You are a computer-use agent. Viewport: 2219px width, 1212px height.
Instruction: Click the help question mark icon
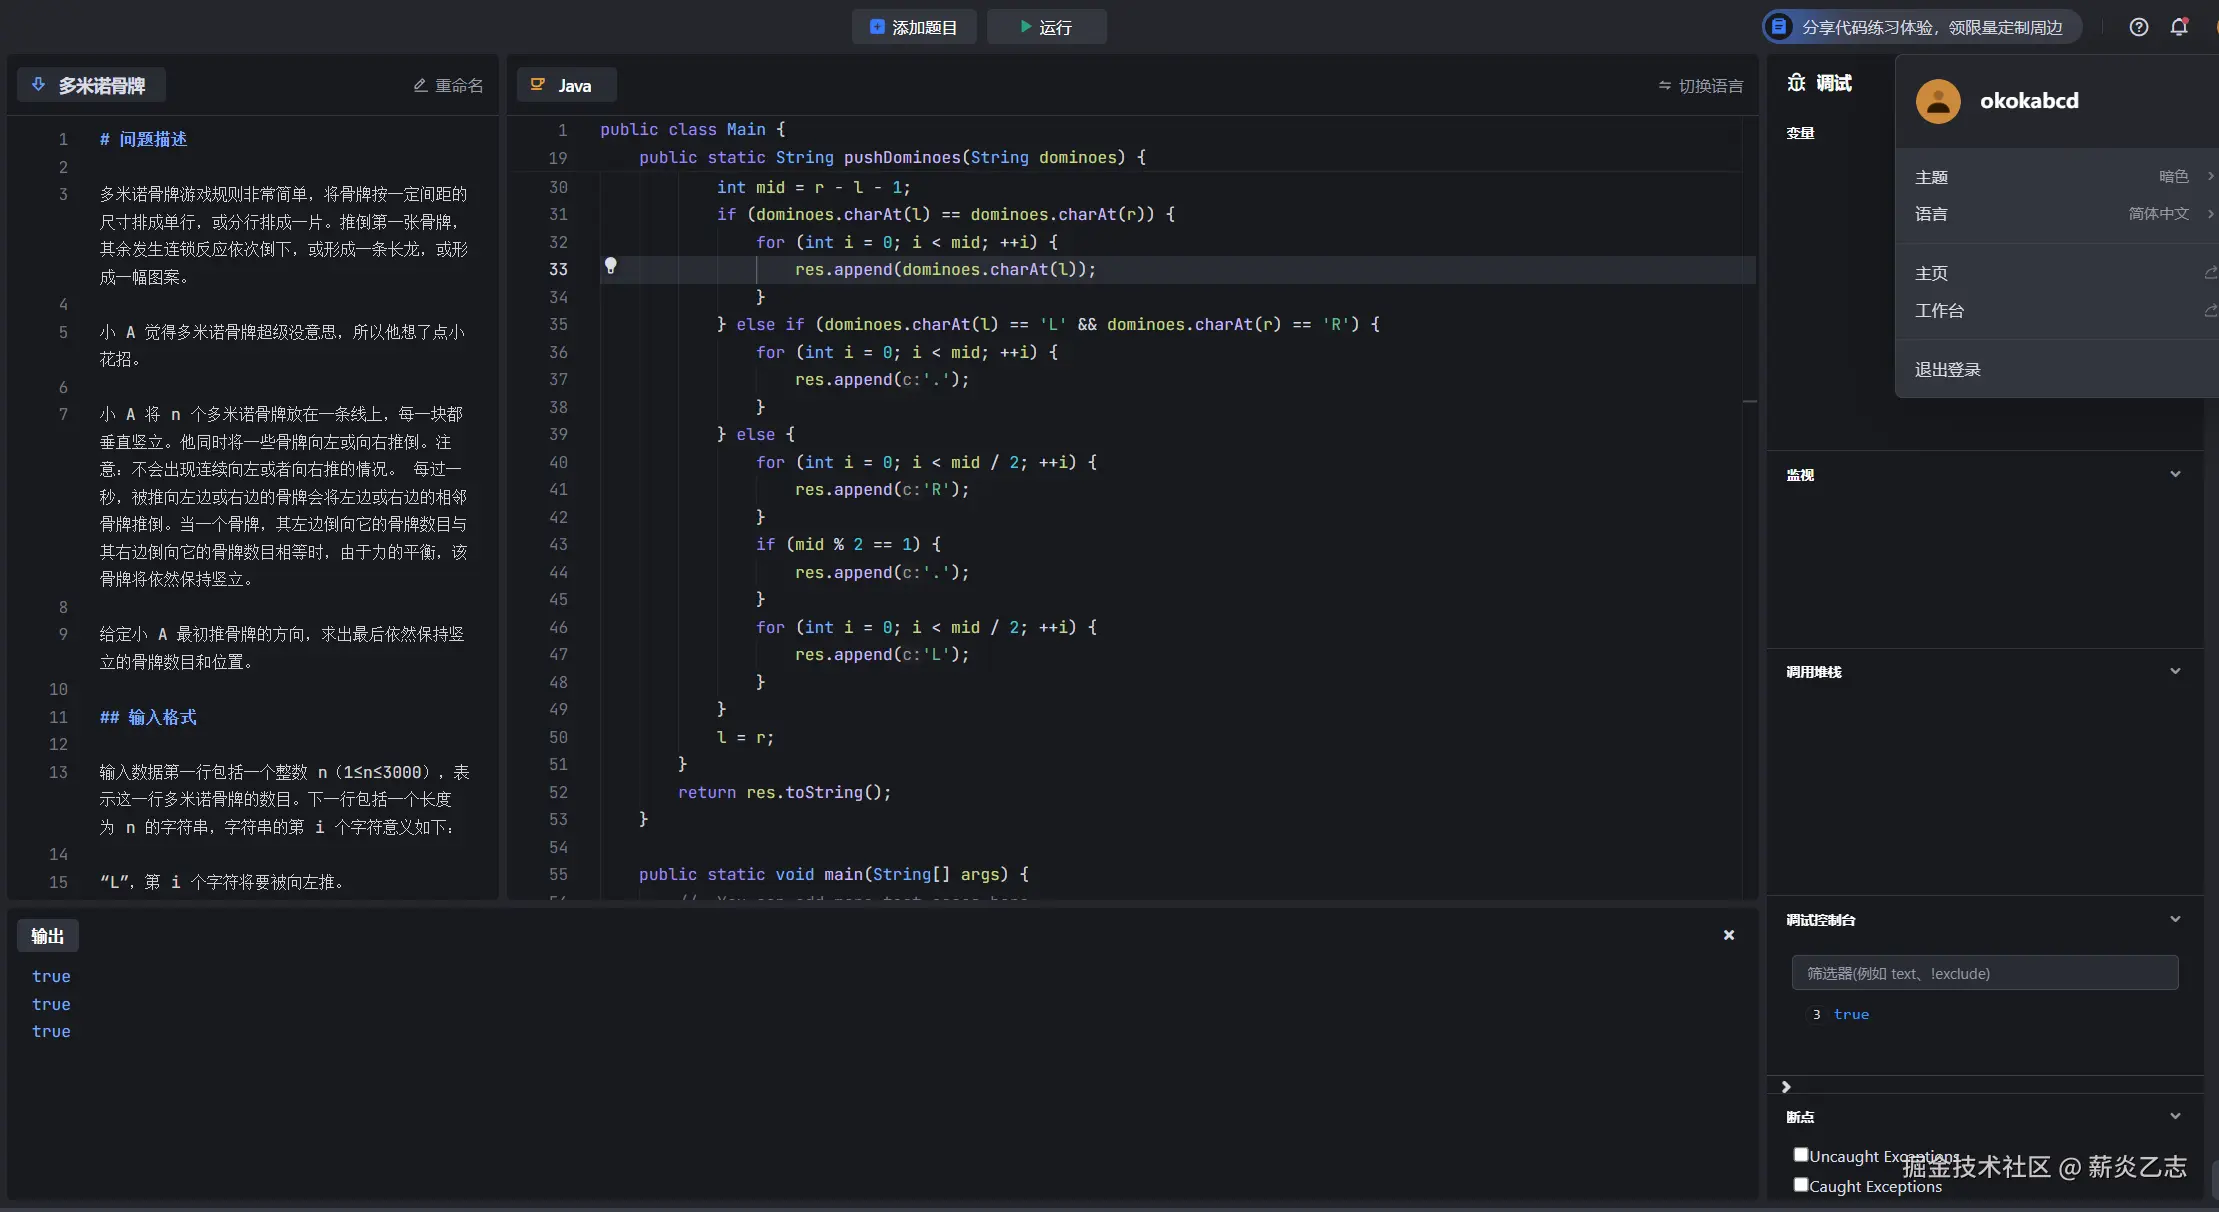[2138, 27]
